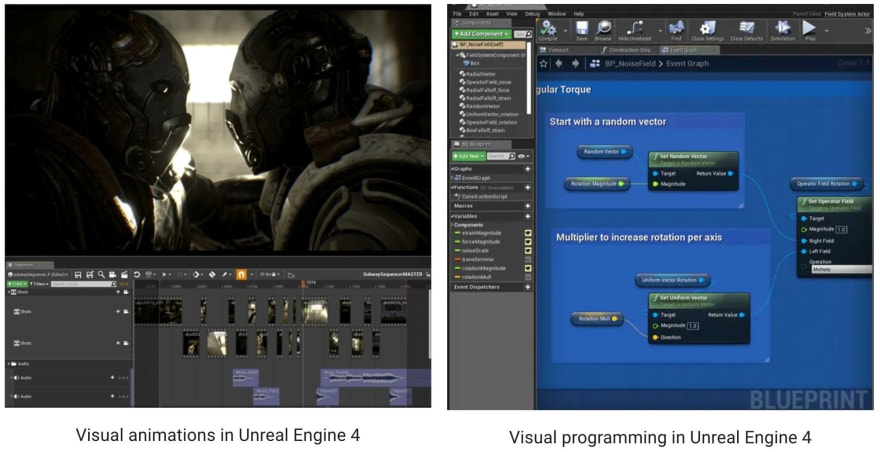Add a new function with plus

coord(528,188)
